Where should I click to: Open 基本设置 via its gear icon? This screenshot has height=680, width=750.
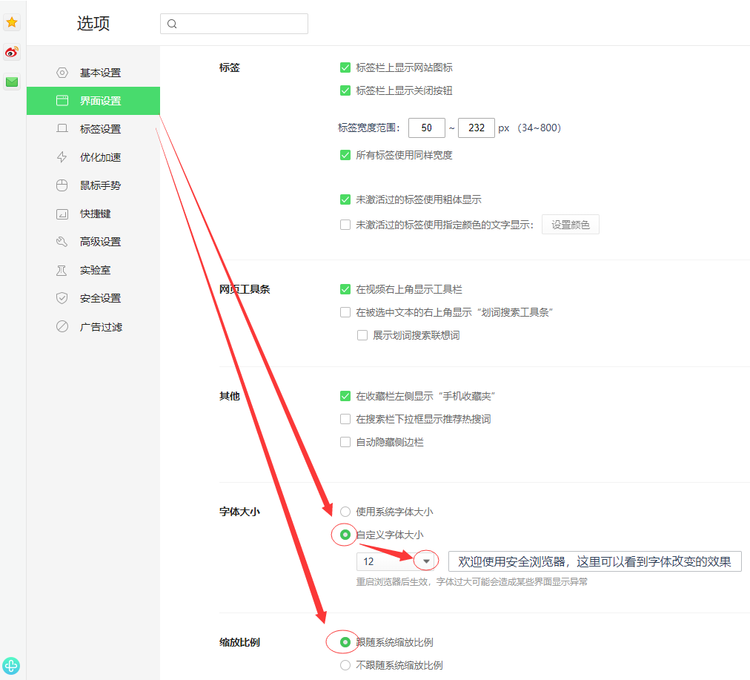(62, 73)
